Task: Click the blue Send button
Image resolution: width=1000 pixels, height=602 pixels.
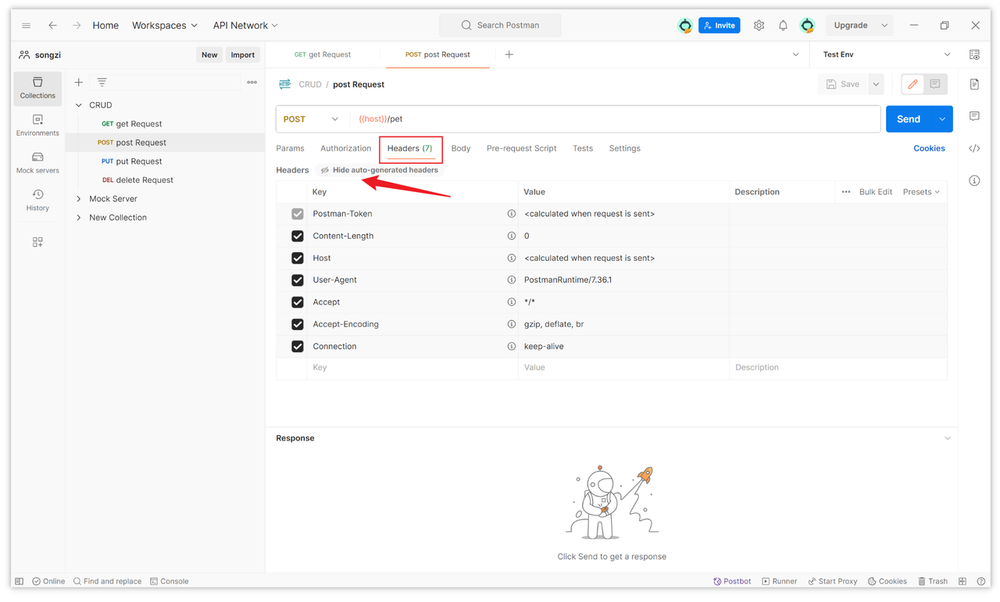Action: point(907,119)
